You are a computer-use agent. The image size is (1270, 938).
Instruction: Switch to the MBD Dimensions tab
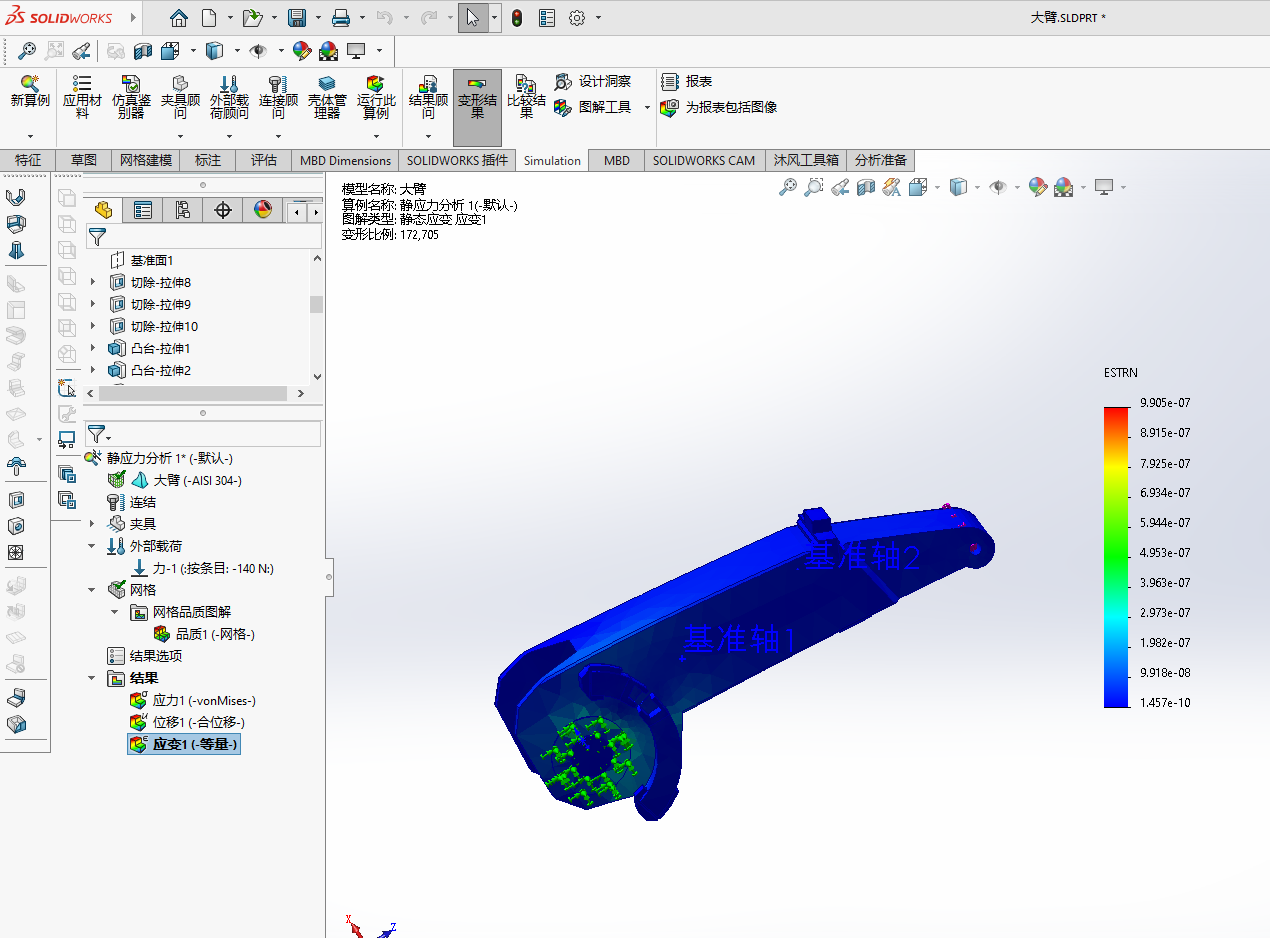[x=346, y=160]
